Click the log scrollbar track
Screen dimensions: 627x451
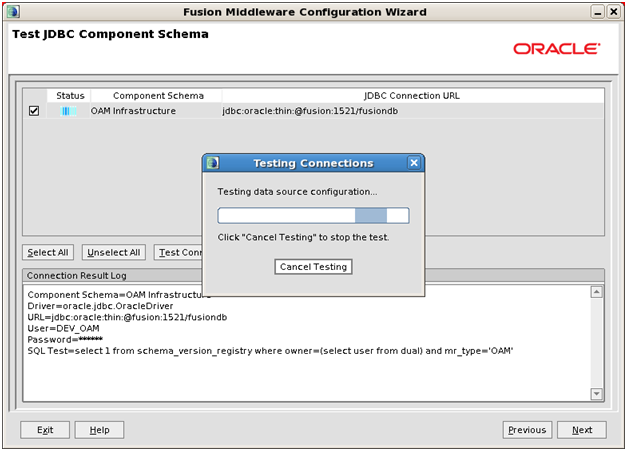(596, 343)
